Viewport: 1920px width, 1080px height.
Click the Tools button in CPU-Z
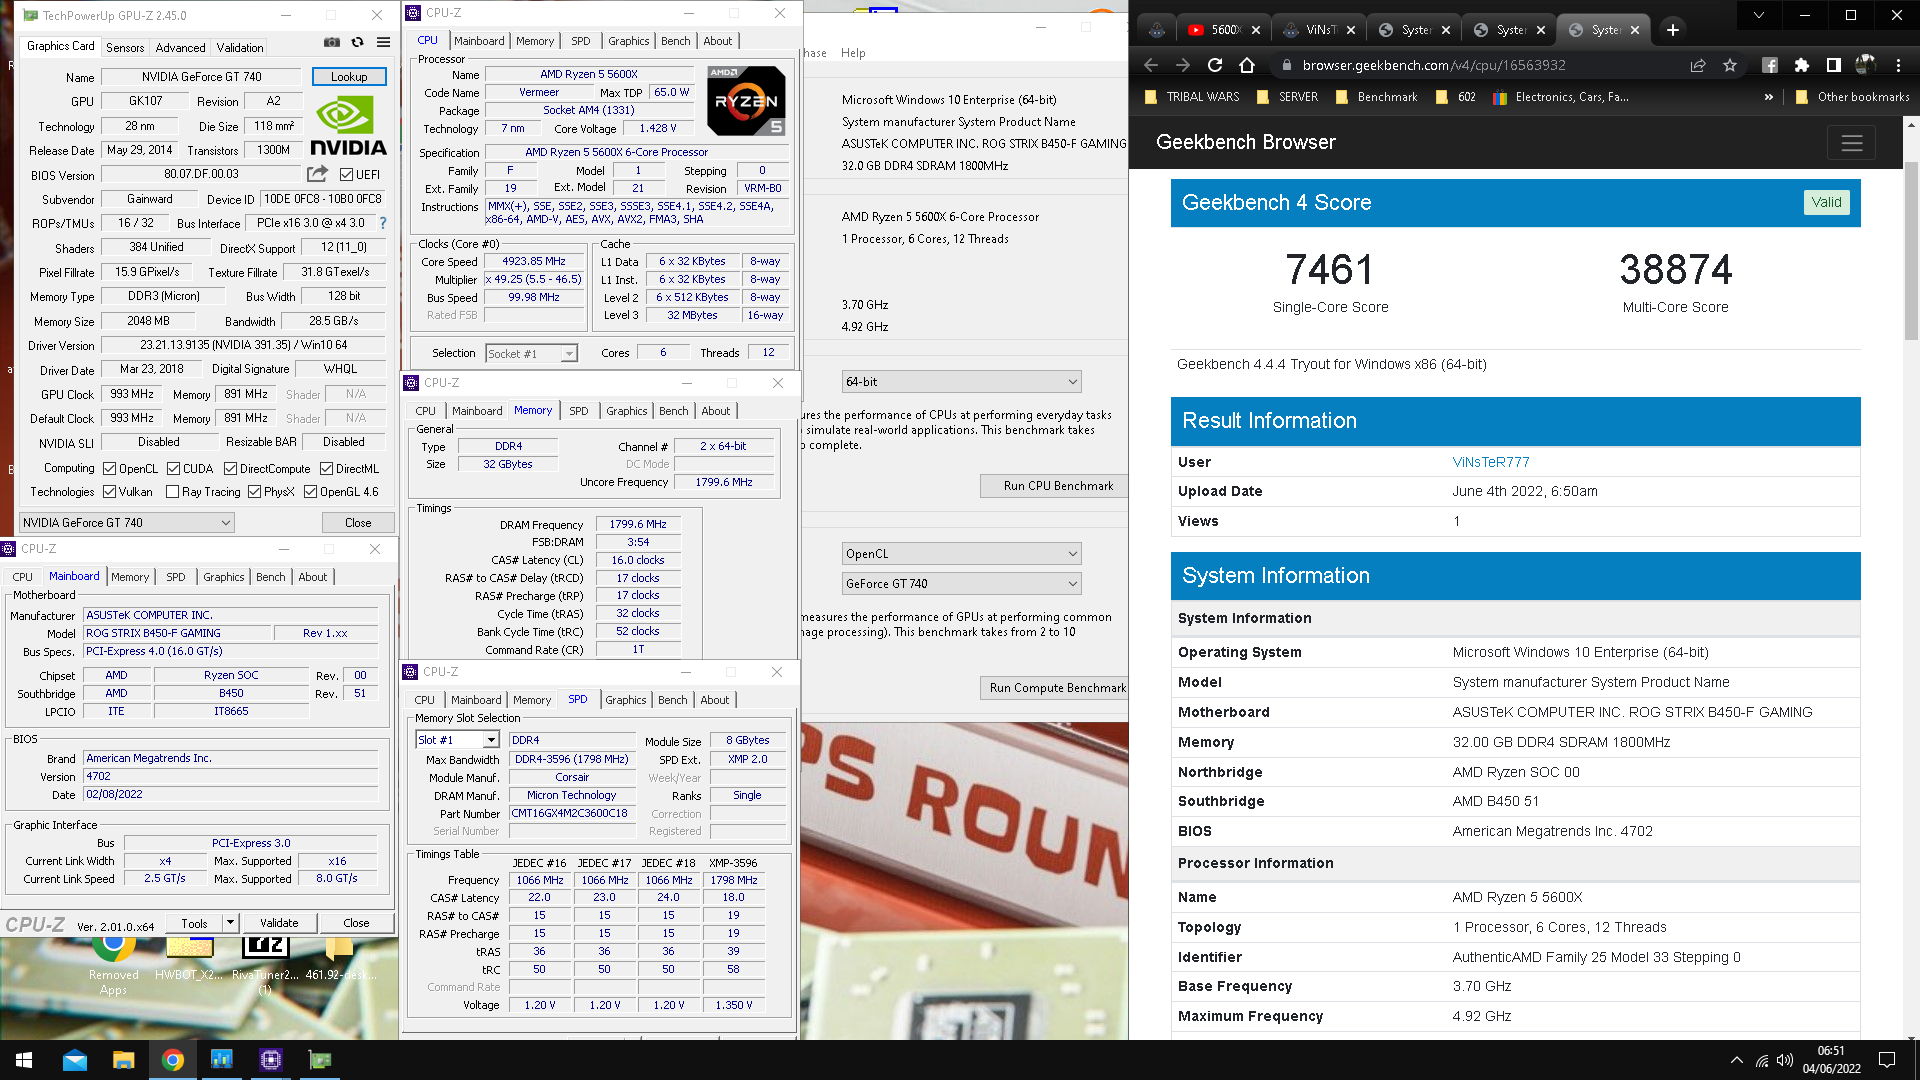[195, 923]
